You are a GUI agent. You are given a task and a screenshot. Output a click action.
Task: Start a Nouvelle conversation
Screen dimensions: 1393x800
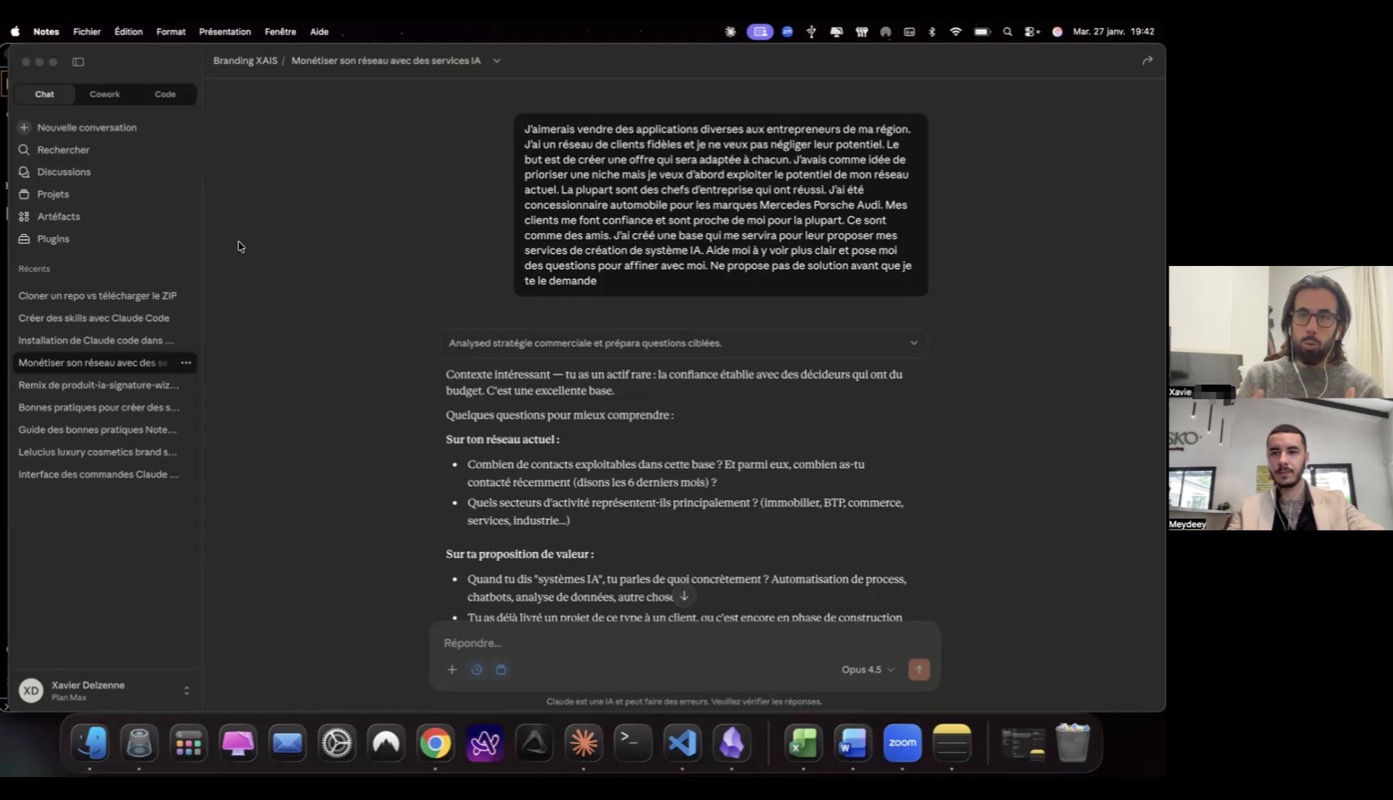(x=86, y=128)
